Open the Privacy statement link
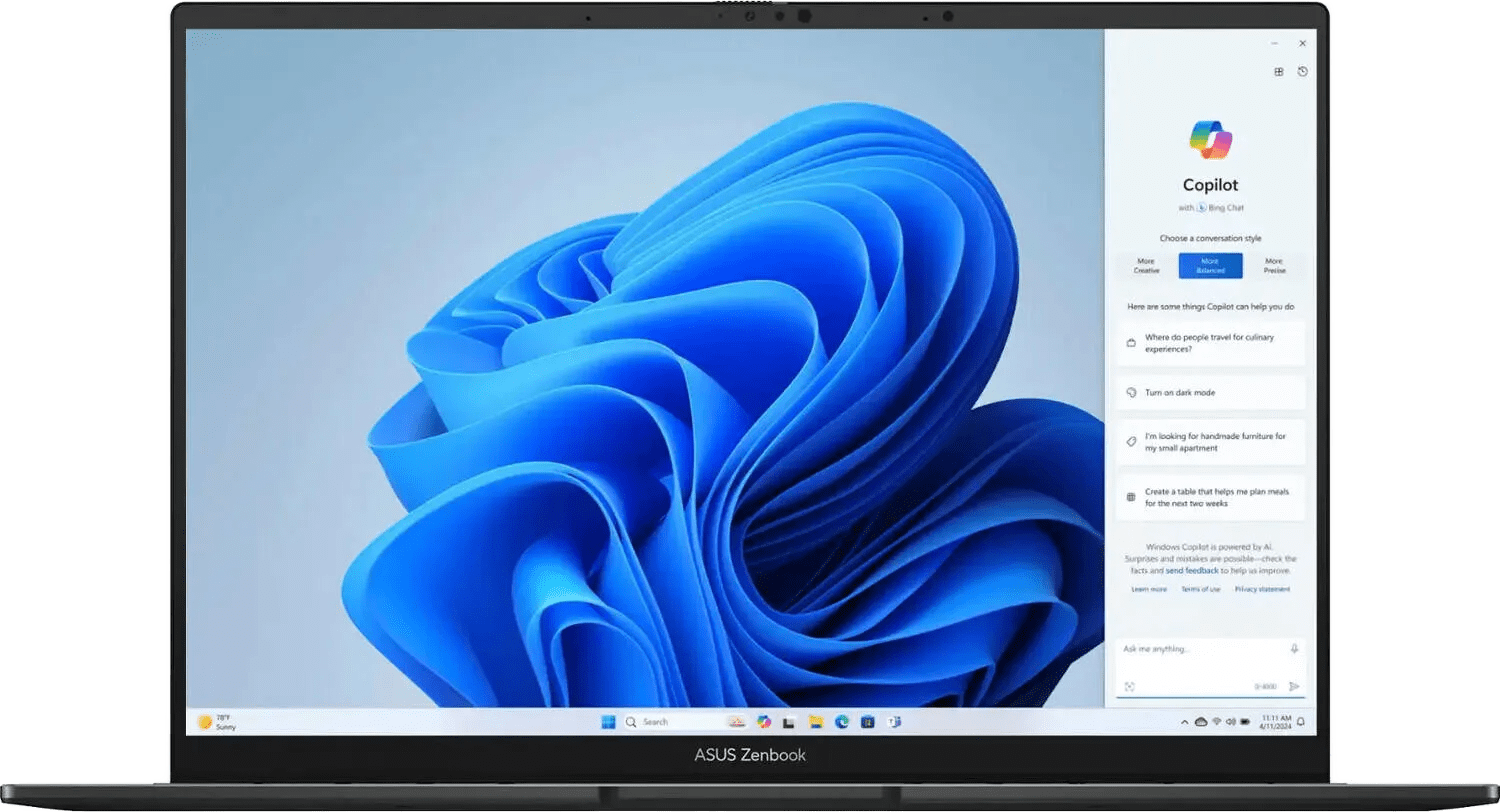Viewport: 1500px width, 812px height. pos(1262,590)
